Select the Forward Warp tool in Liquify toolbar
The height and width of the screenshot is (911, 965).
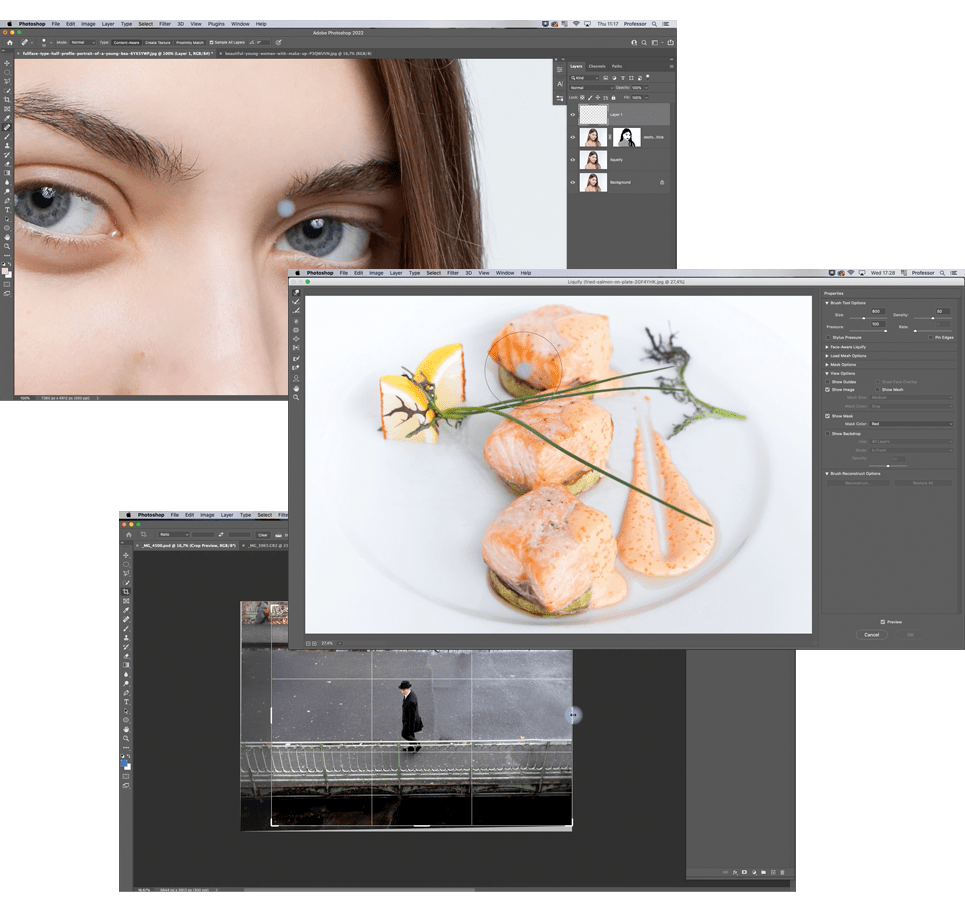pos(296,292)
